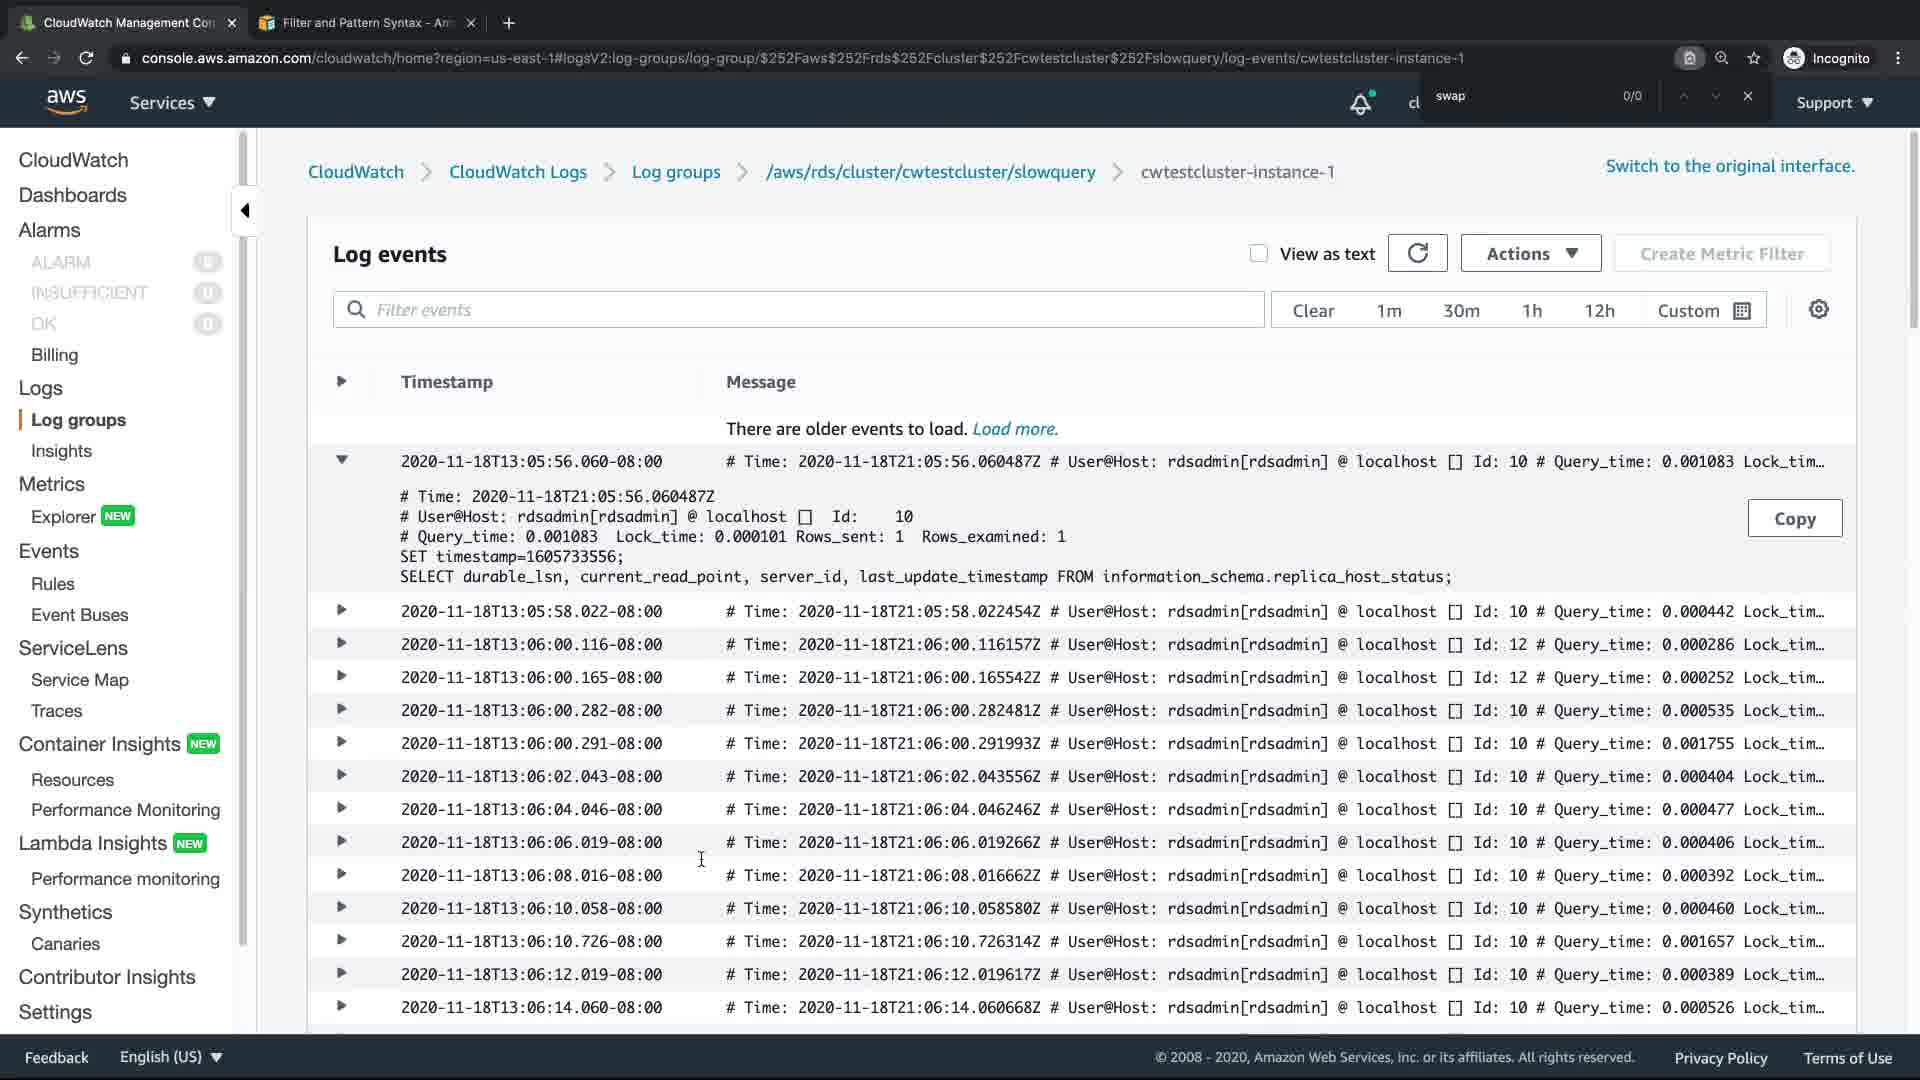Viewport: 1920px width, 1080px height.
Task: Expand the 13:05:58.022 log event row
Action: click(x=342, y=610)
